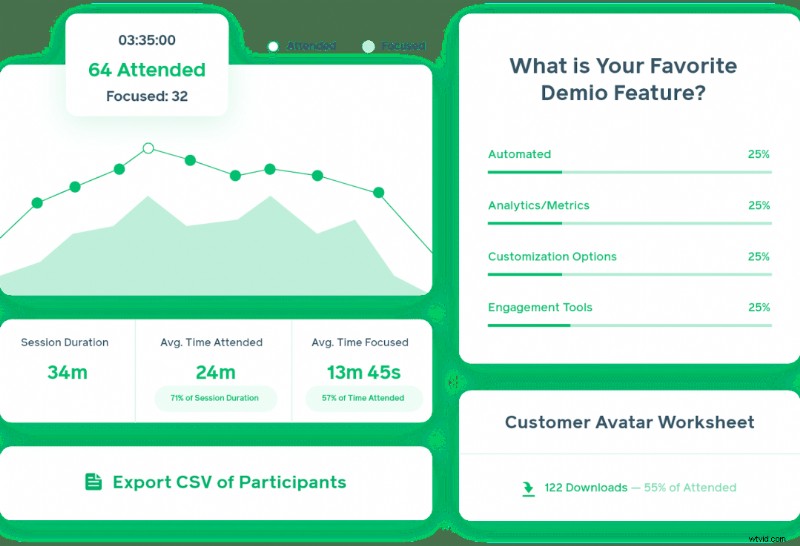Image resolution: width=800 pixels, height=546 pixels.
Task: Select the Engagement Tools label
Action: (x=540, y=307)
